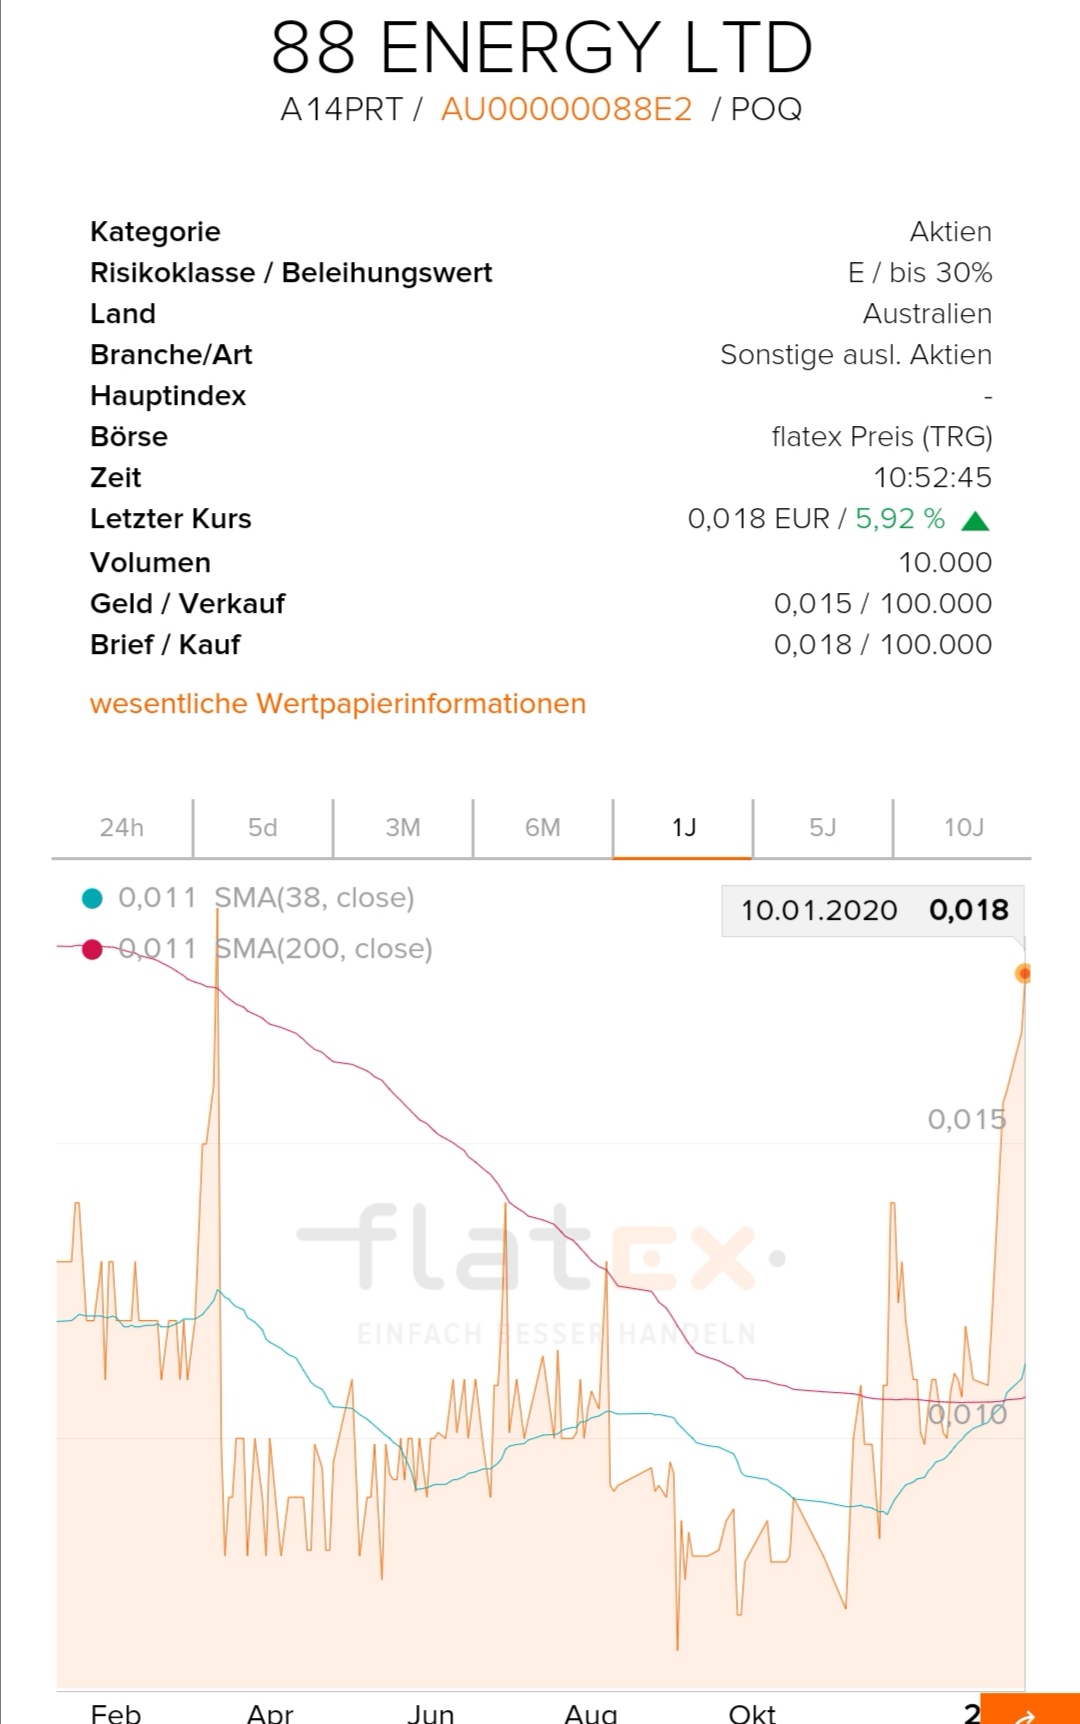Switch chart to the 24h tab
The width and height of the screenshot is (1080, 1724).
tap(122, 828)
